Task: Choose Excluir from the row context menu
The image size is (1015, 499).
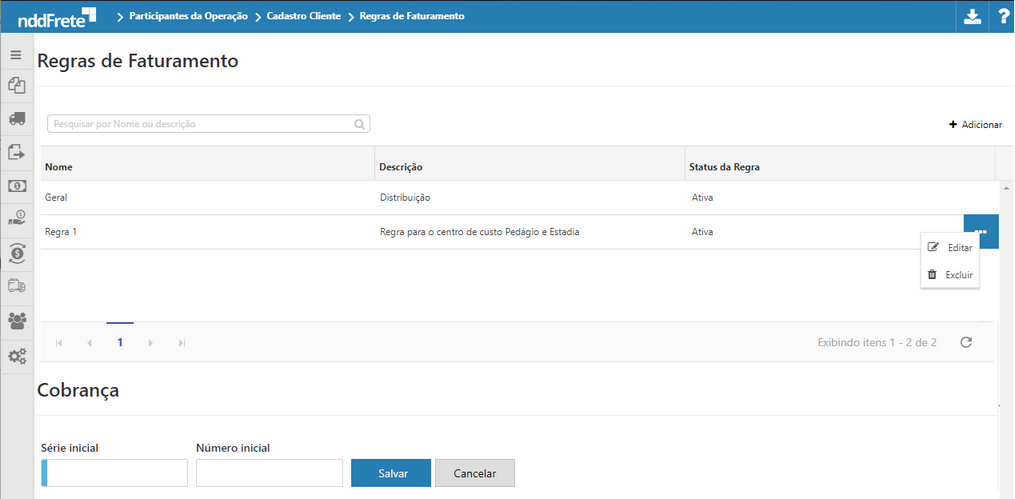Action: pyautogui.click(x=950, y=274)
